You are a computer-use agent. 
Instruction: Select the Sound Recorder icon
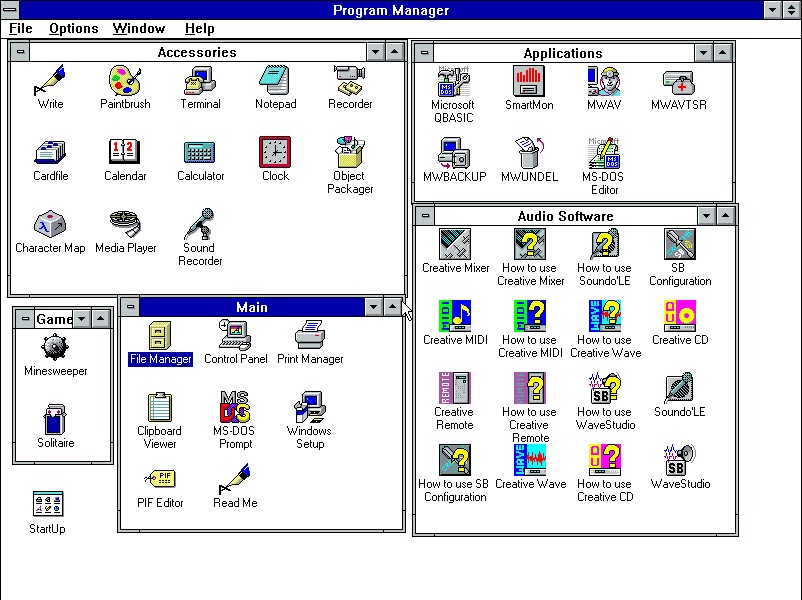tap(200, 225)
